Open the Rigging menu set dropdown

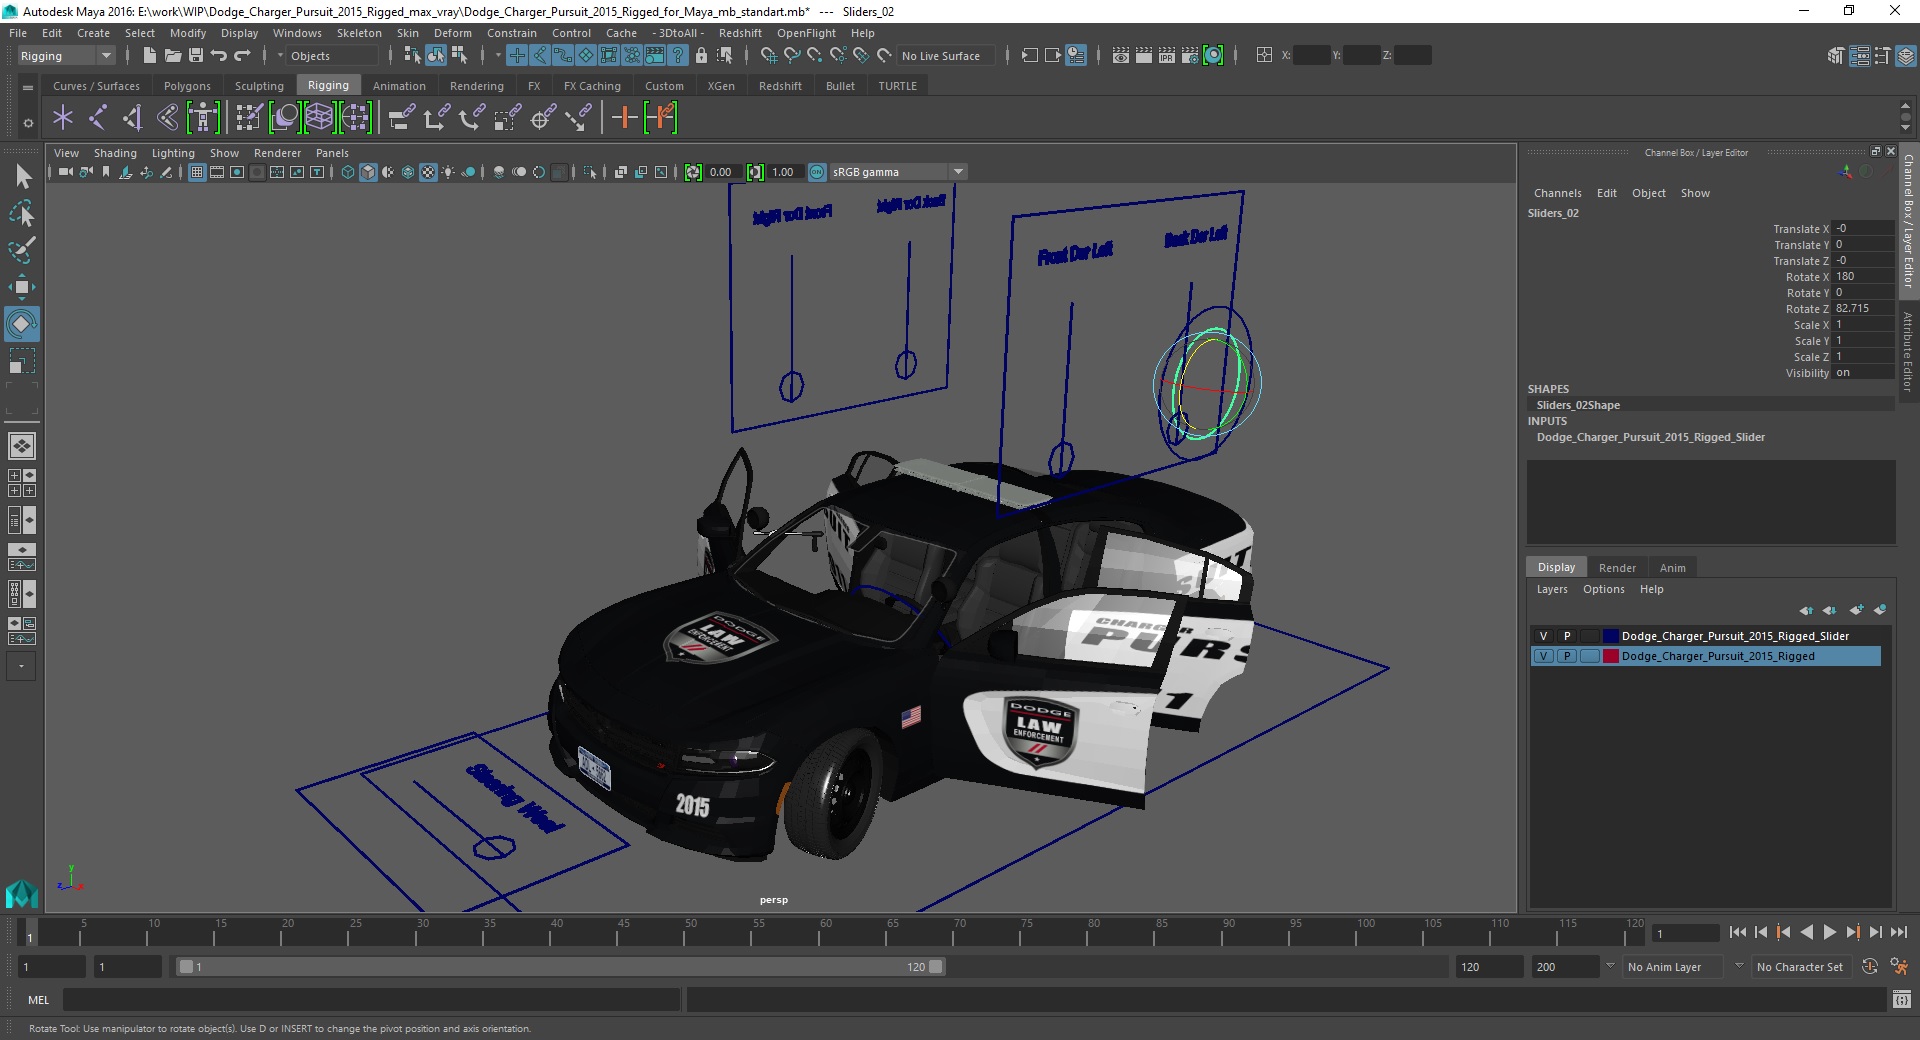[x=66, y=56]
